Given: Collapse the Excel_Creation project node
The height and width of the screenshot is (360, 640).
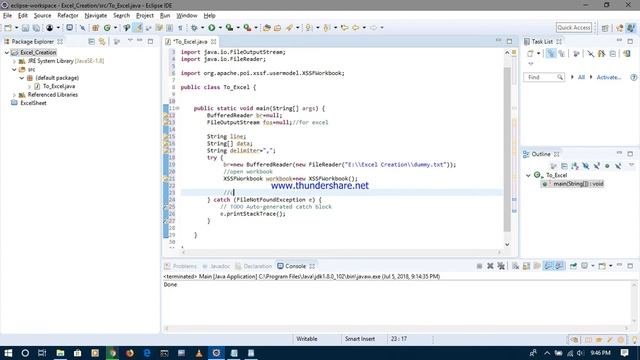Looking at the screenshot, I should [x=7, y=53].
